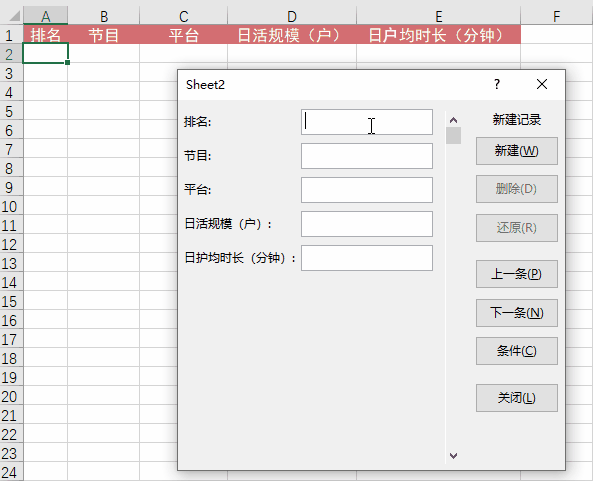The image size is (593, 481).
Task: Go to previous record with 上一条(P)
Action: [517, 274]
